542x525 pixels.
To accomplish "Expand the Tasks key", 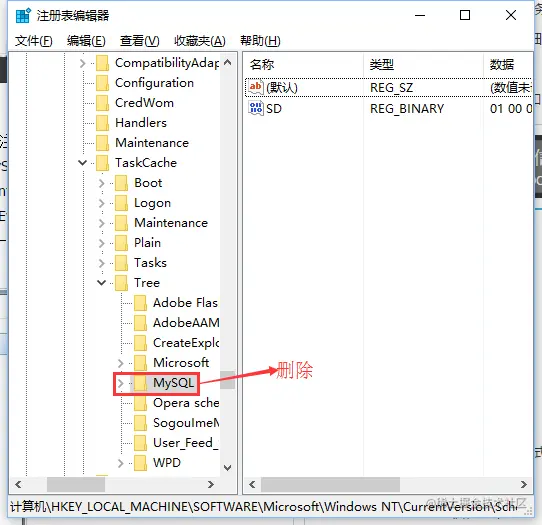I will click(x=102, y=263).
